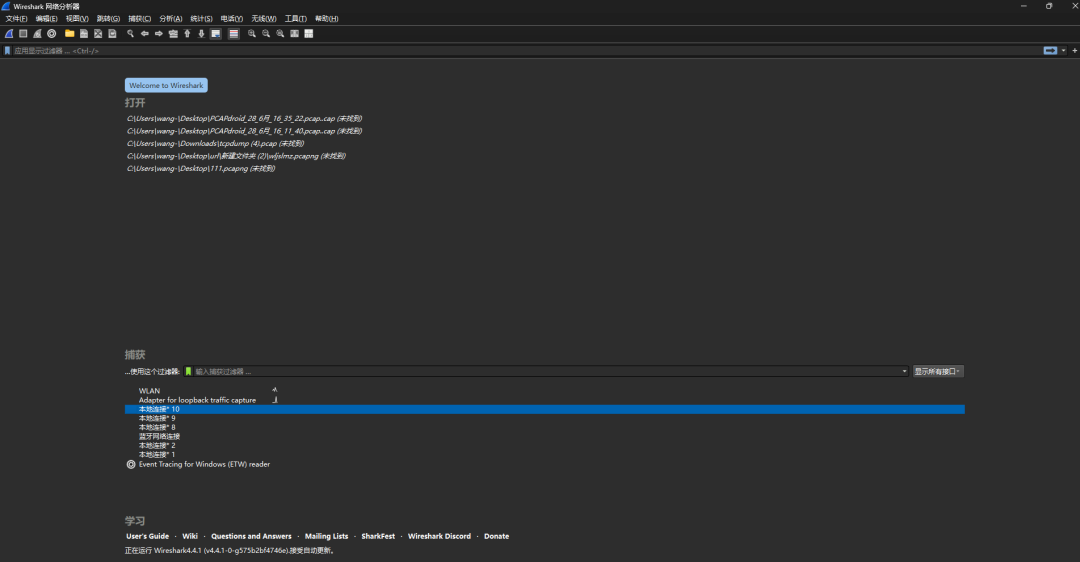This screenshot has height=562, width=1080.
Task: Open the 显示所有接口 dropdown
Action: (x=937, y=371)
